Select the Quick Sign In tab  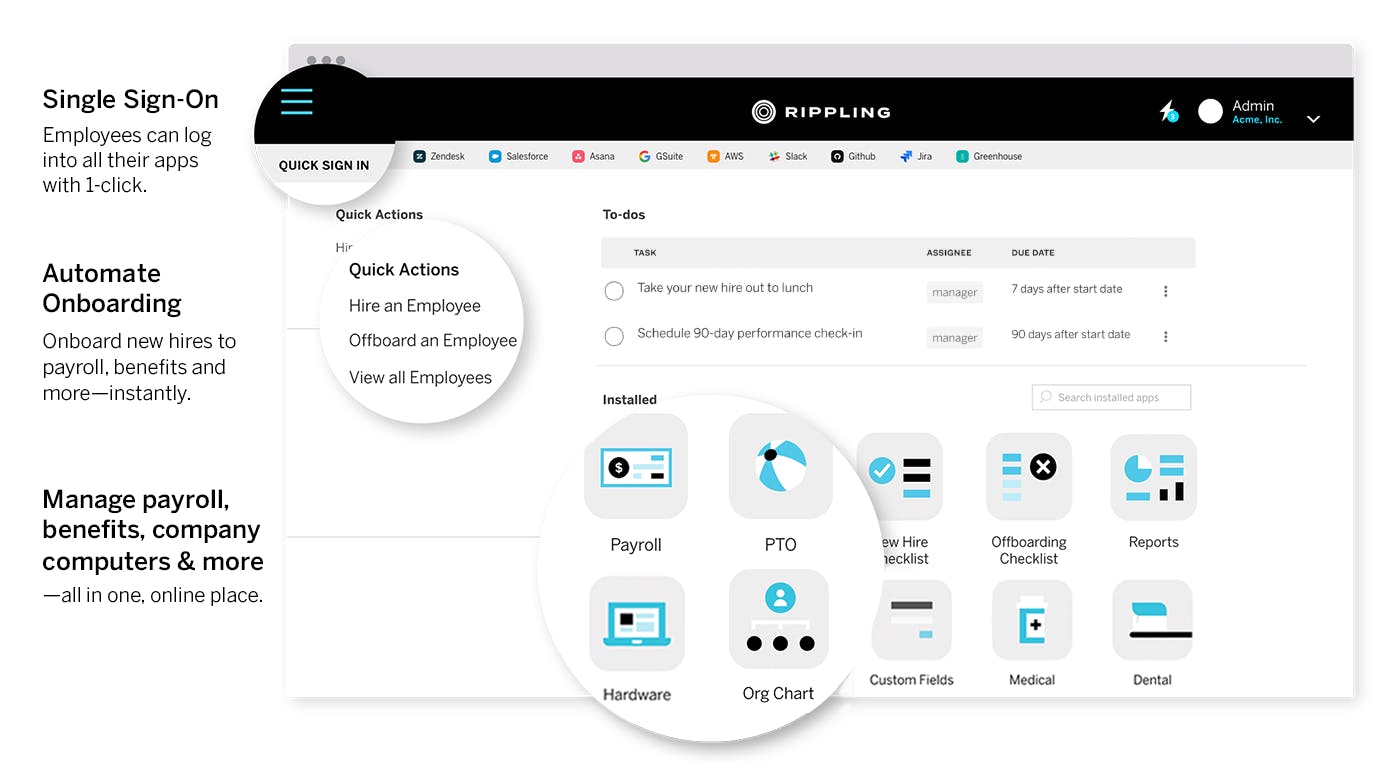click(x=323, y=165)
